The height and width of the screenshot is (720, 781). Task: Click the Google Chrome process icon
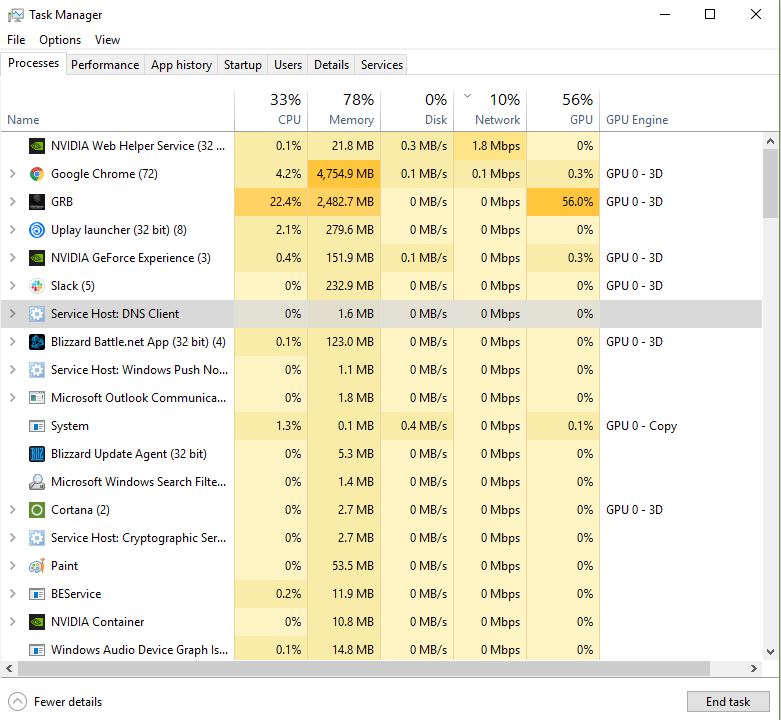[36, 174]
